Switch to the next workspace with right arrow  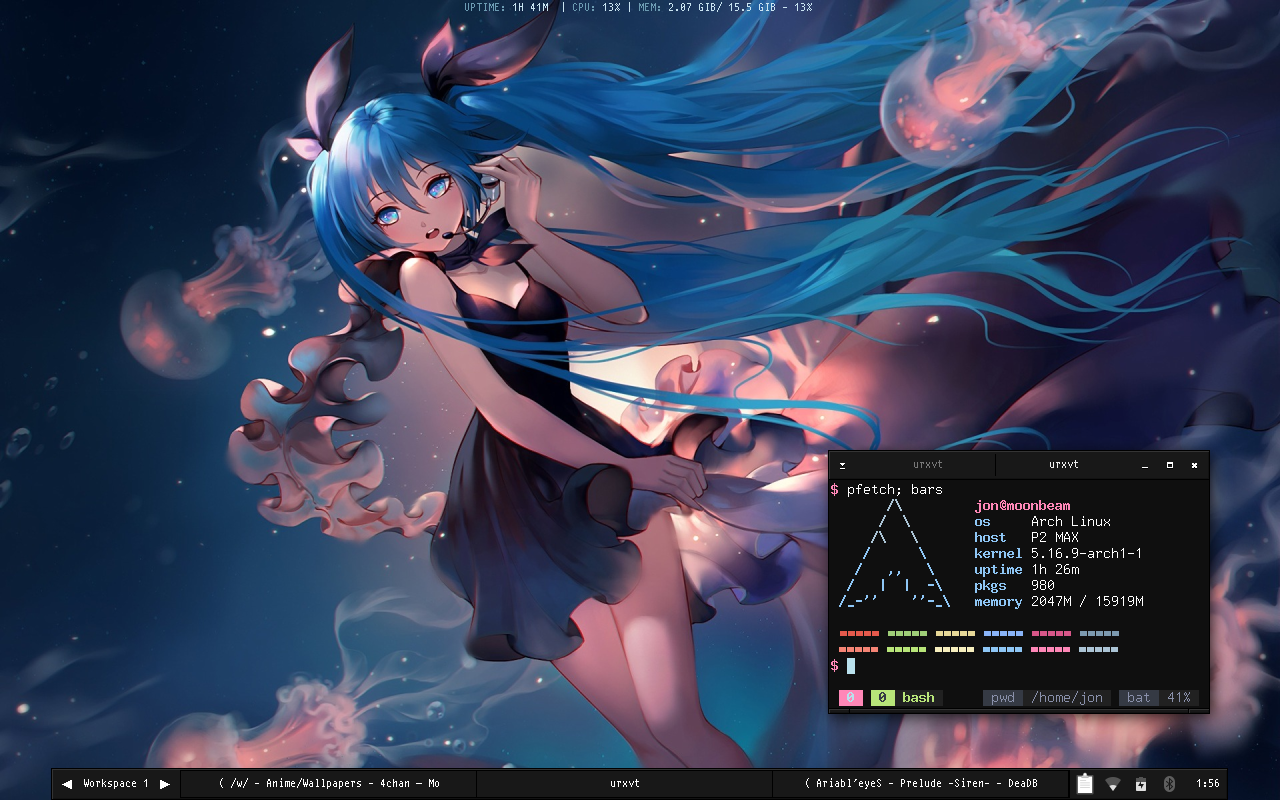tap(165, 784)
